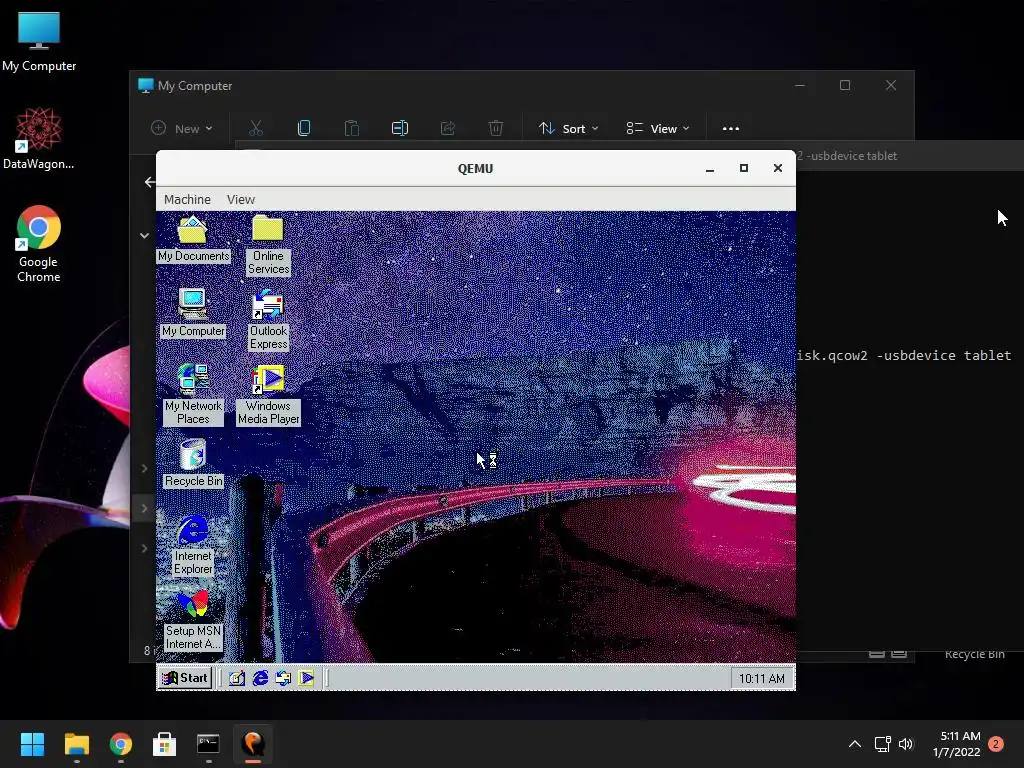Open DataWagon shortcut on host desktop
The image size is (1024, 768).
[x=39, y=139]
